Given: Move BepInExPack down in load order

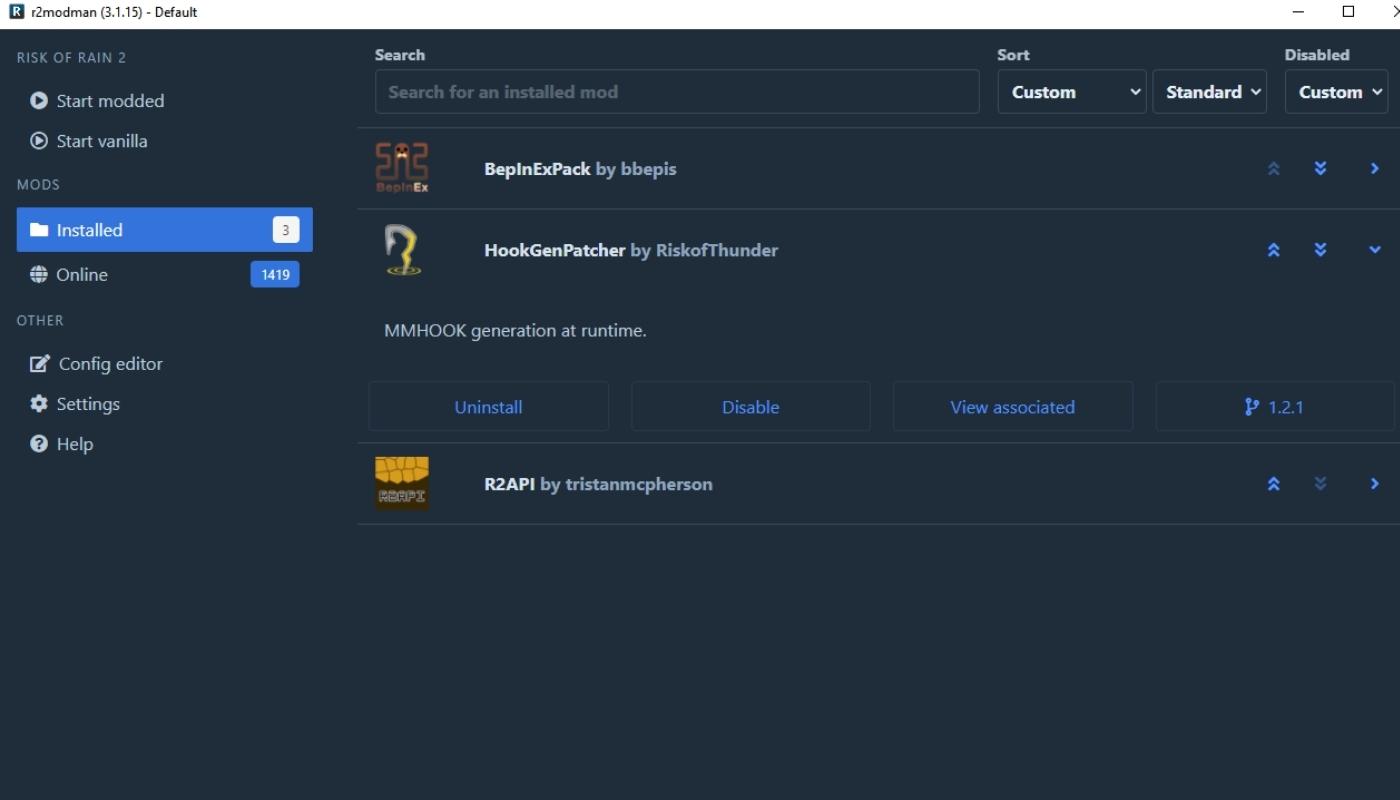Looking at the screenshot, I should pyautogui.click(x=1320, y=169).
